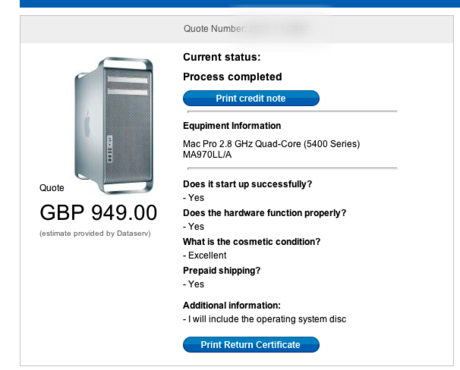Click the Print credit note button
The image size is (460, 370).
(251, 98)
